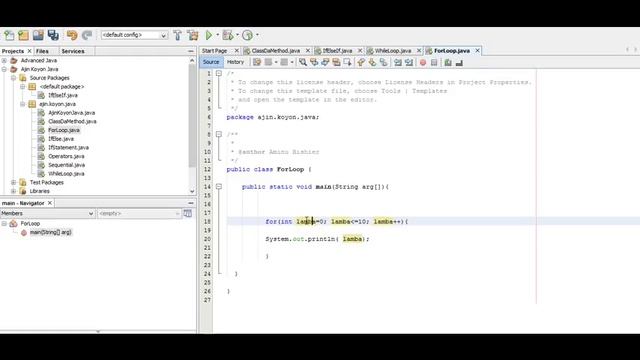Switch to the Services panel tab
640x360 pixels.
[73, 51]
